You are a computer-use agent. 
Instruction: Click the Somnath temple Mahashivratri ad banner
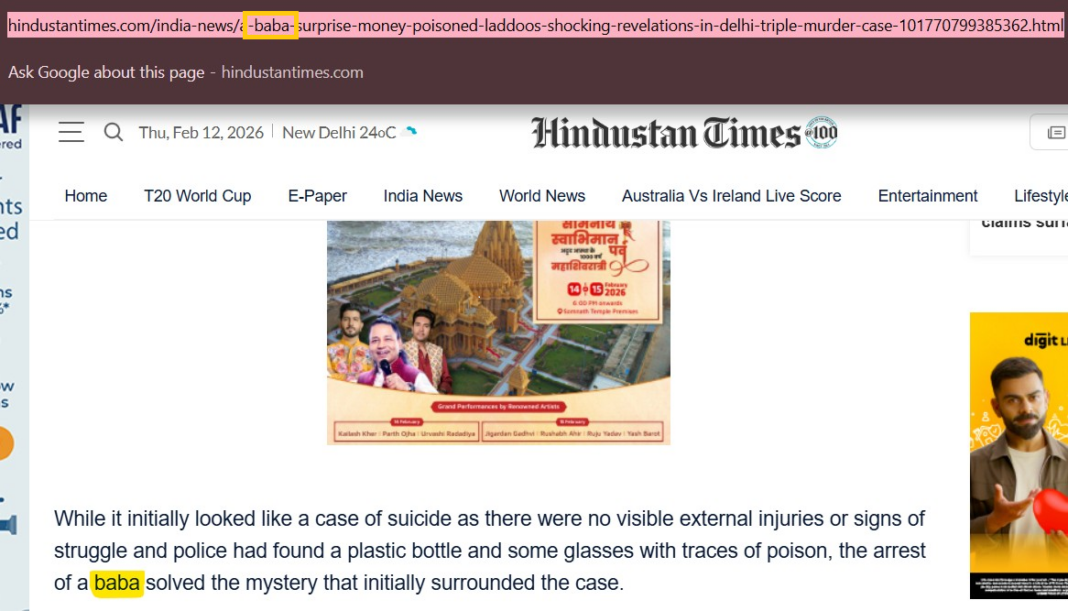click(x=498, y=332)
